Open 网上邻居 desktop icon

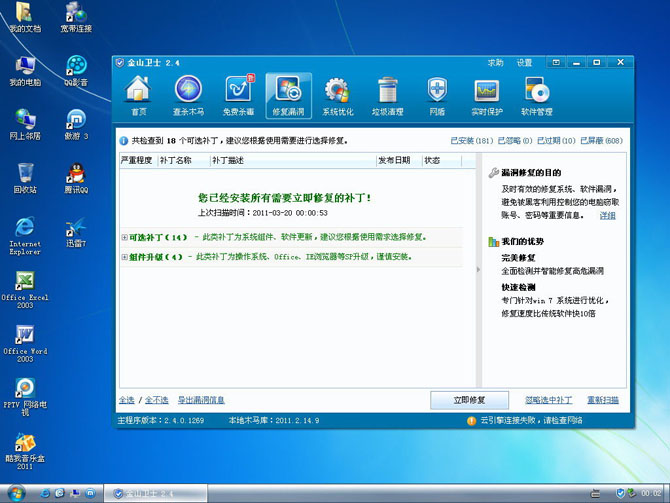(25, 125)
